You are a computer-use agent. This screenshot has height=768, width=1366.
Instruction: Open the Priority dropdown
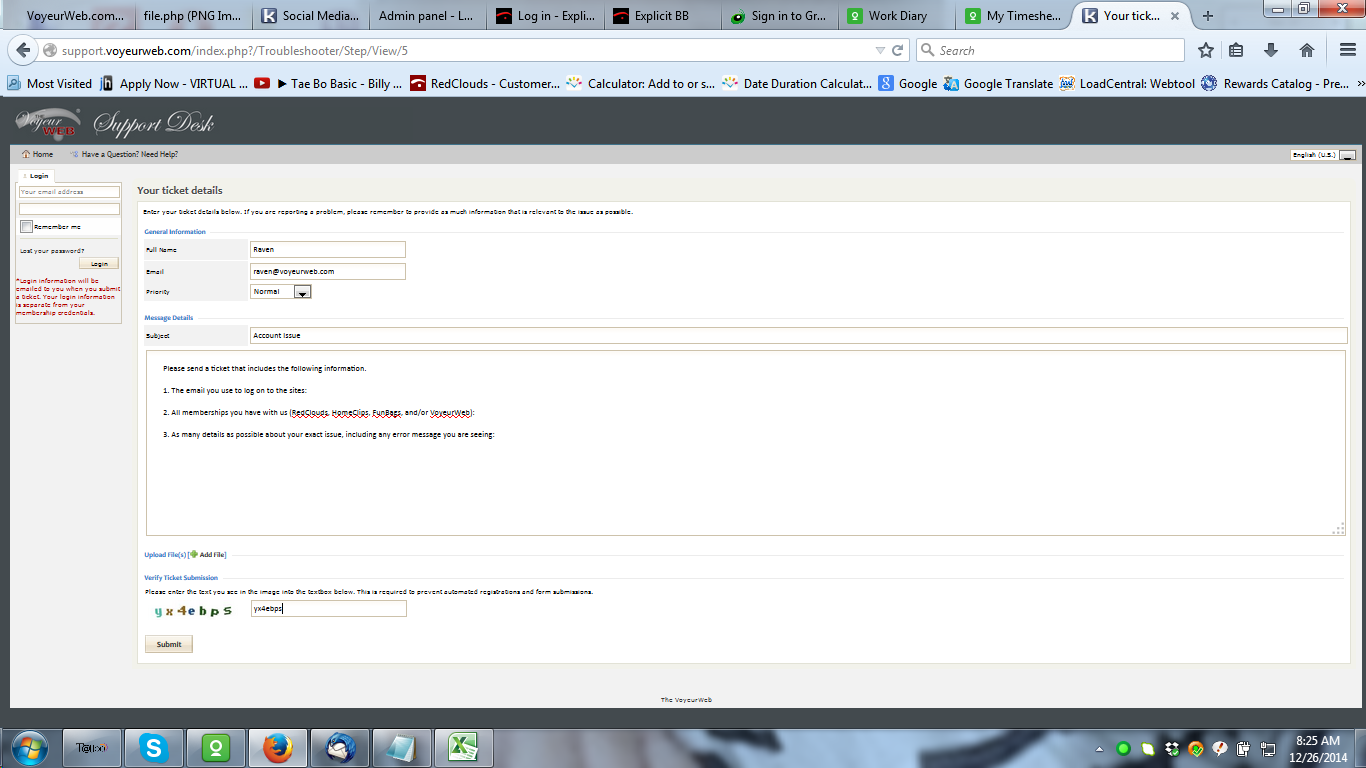pos(302,291)
